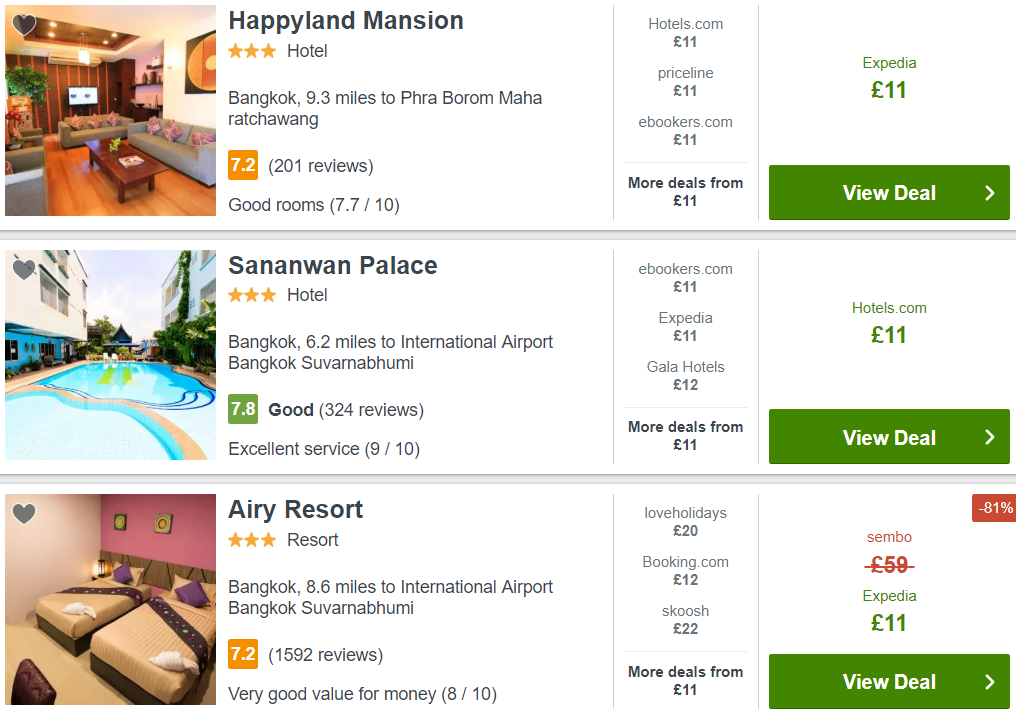Open Airy Resort bedroom photo

tap(110, 599)
